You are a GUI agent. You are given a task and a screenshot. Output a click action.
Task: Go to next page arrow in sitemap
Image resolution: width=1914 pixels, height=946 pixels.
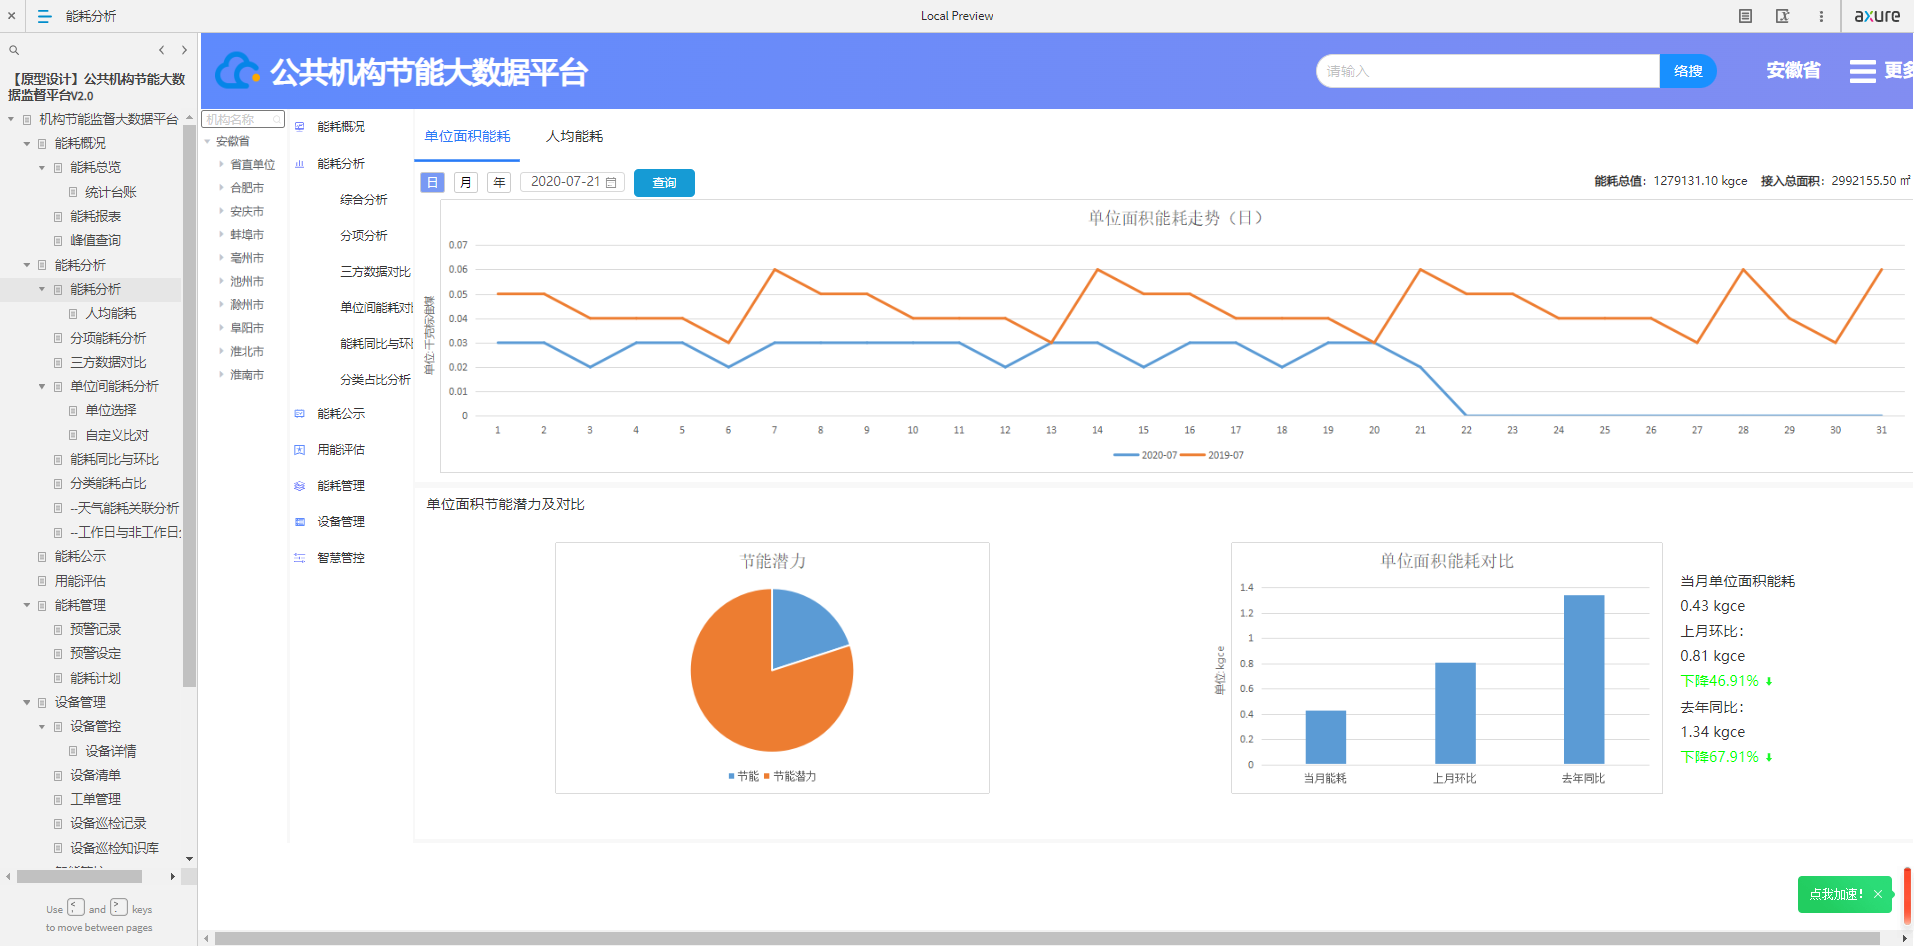click(x=184, y=50)
